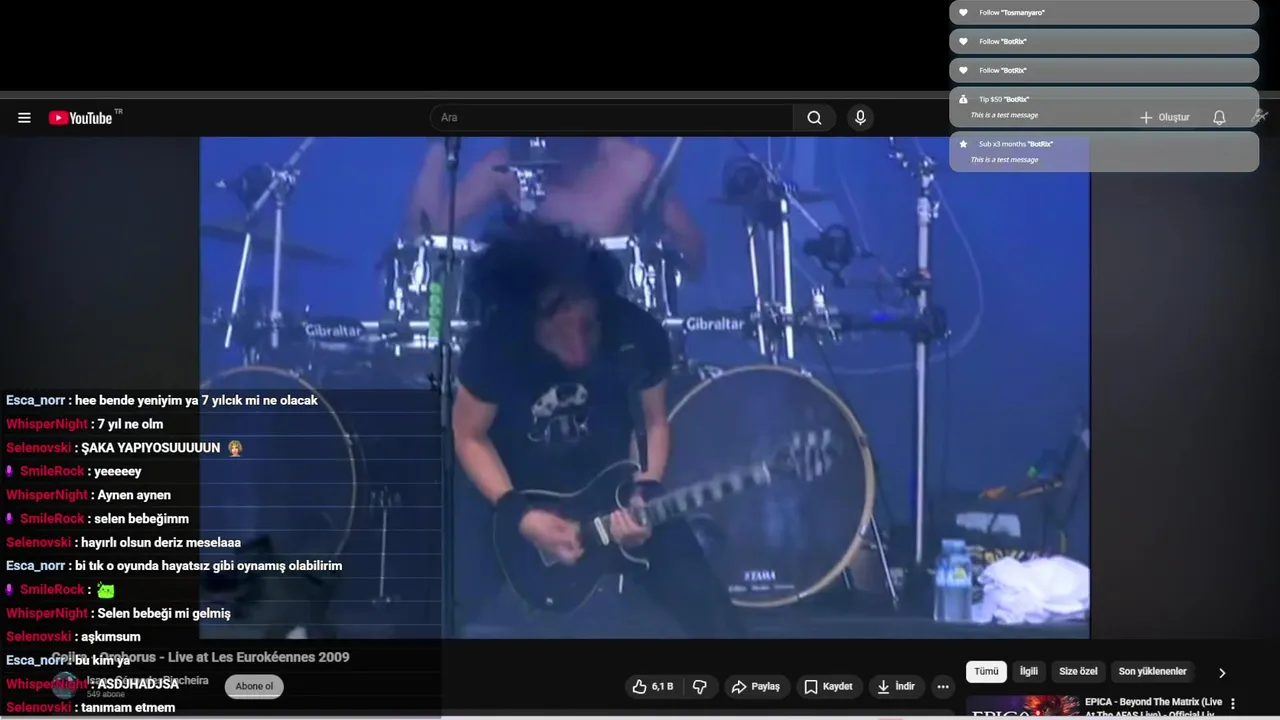This screenshot has width=1280, height=720.
Task: Click mic badge beside SmileRock's "selen bebeğimm" message
Action: 10,518
